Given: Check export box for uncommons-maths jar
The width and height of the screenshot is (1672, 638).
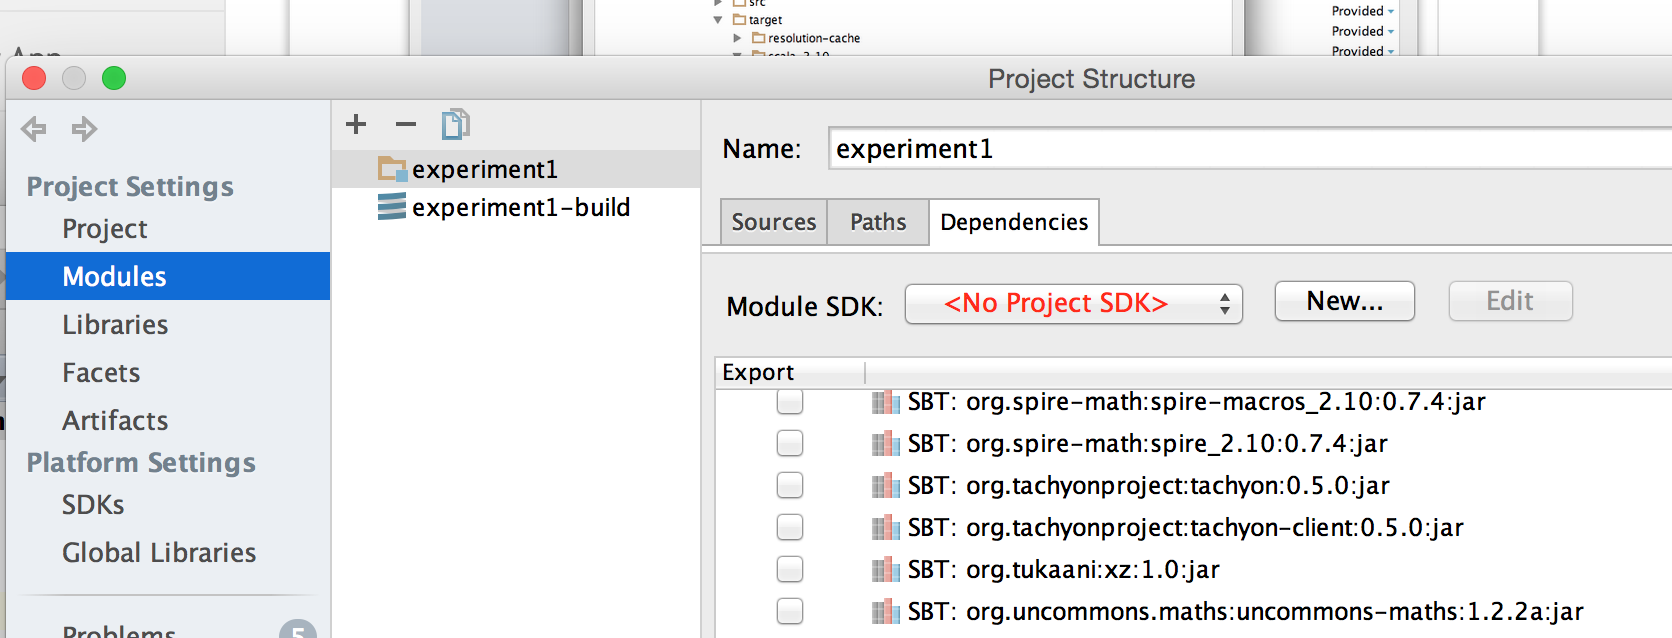Looking at the screenshot, I should (790, 611).
